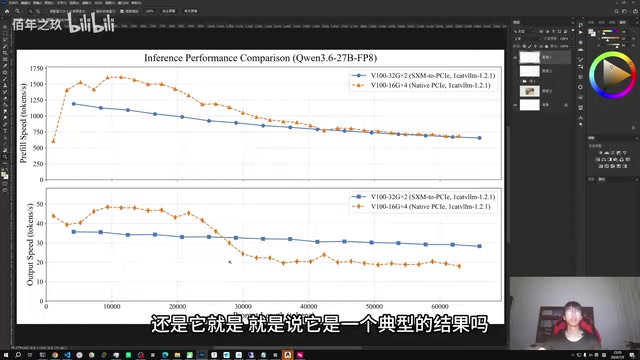Viewport: 640px width, 360px height.
Task: Click the Home icon in the options bar
Action: 7,11
